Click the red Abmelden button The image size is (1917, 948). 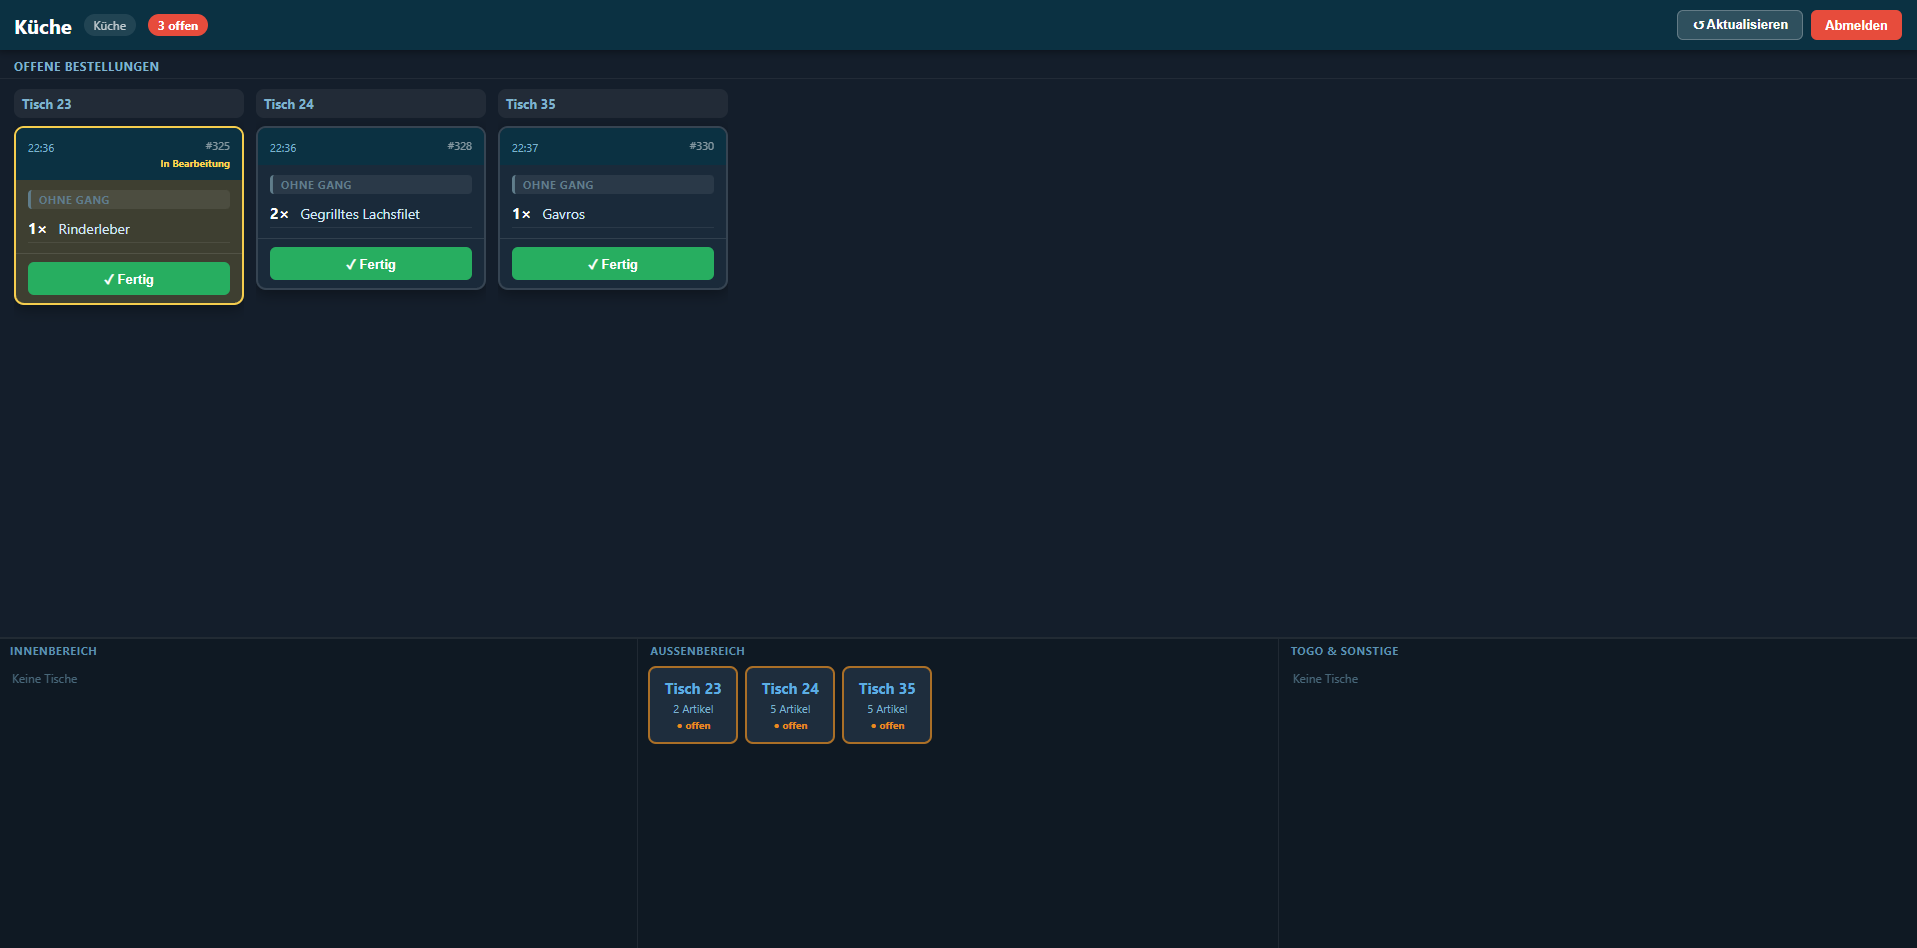point(1855,25)
